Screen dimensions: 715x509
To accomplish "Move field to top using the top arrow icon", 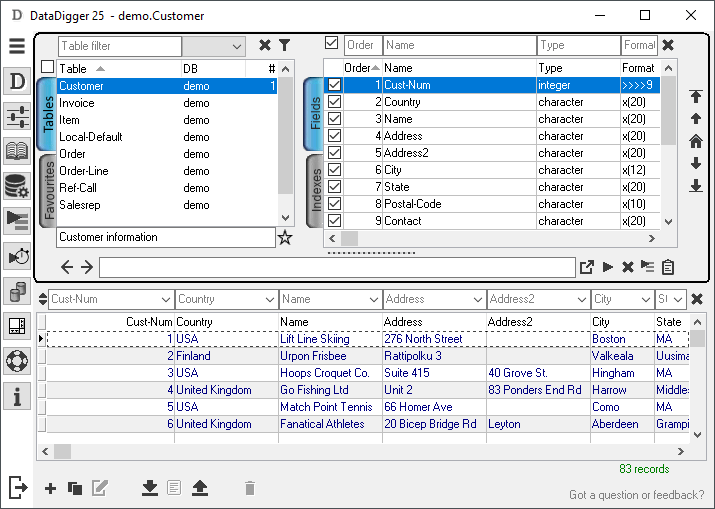I will pos(696,97).
